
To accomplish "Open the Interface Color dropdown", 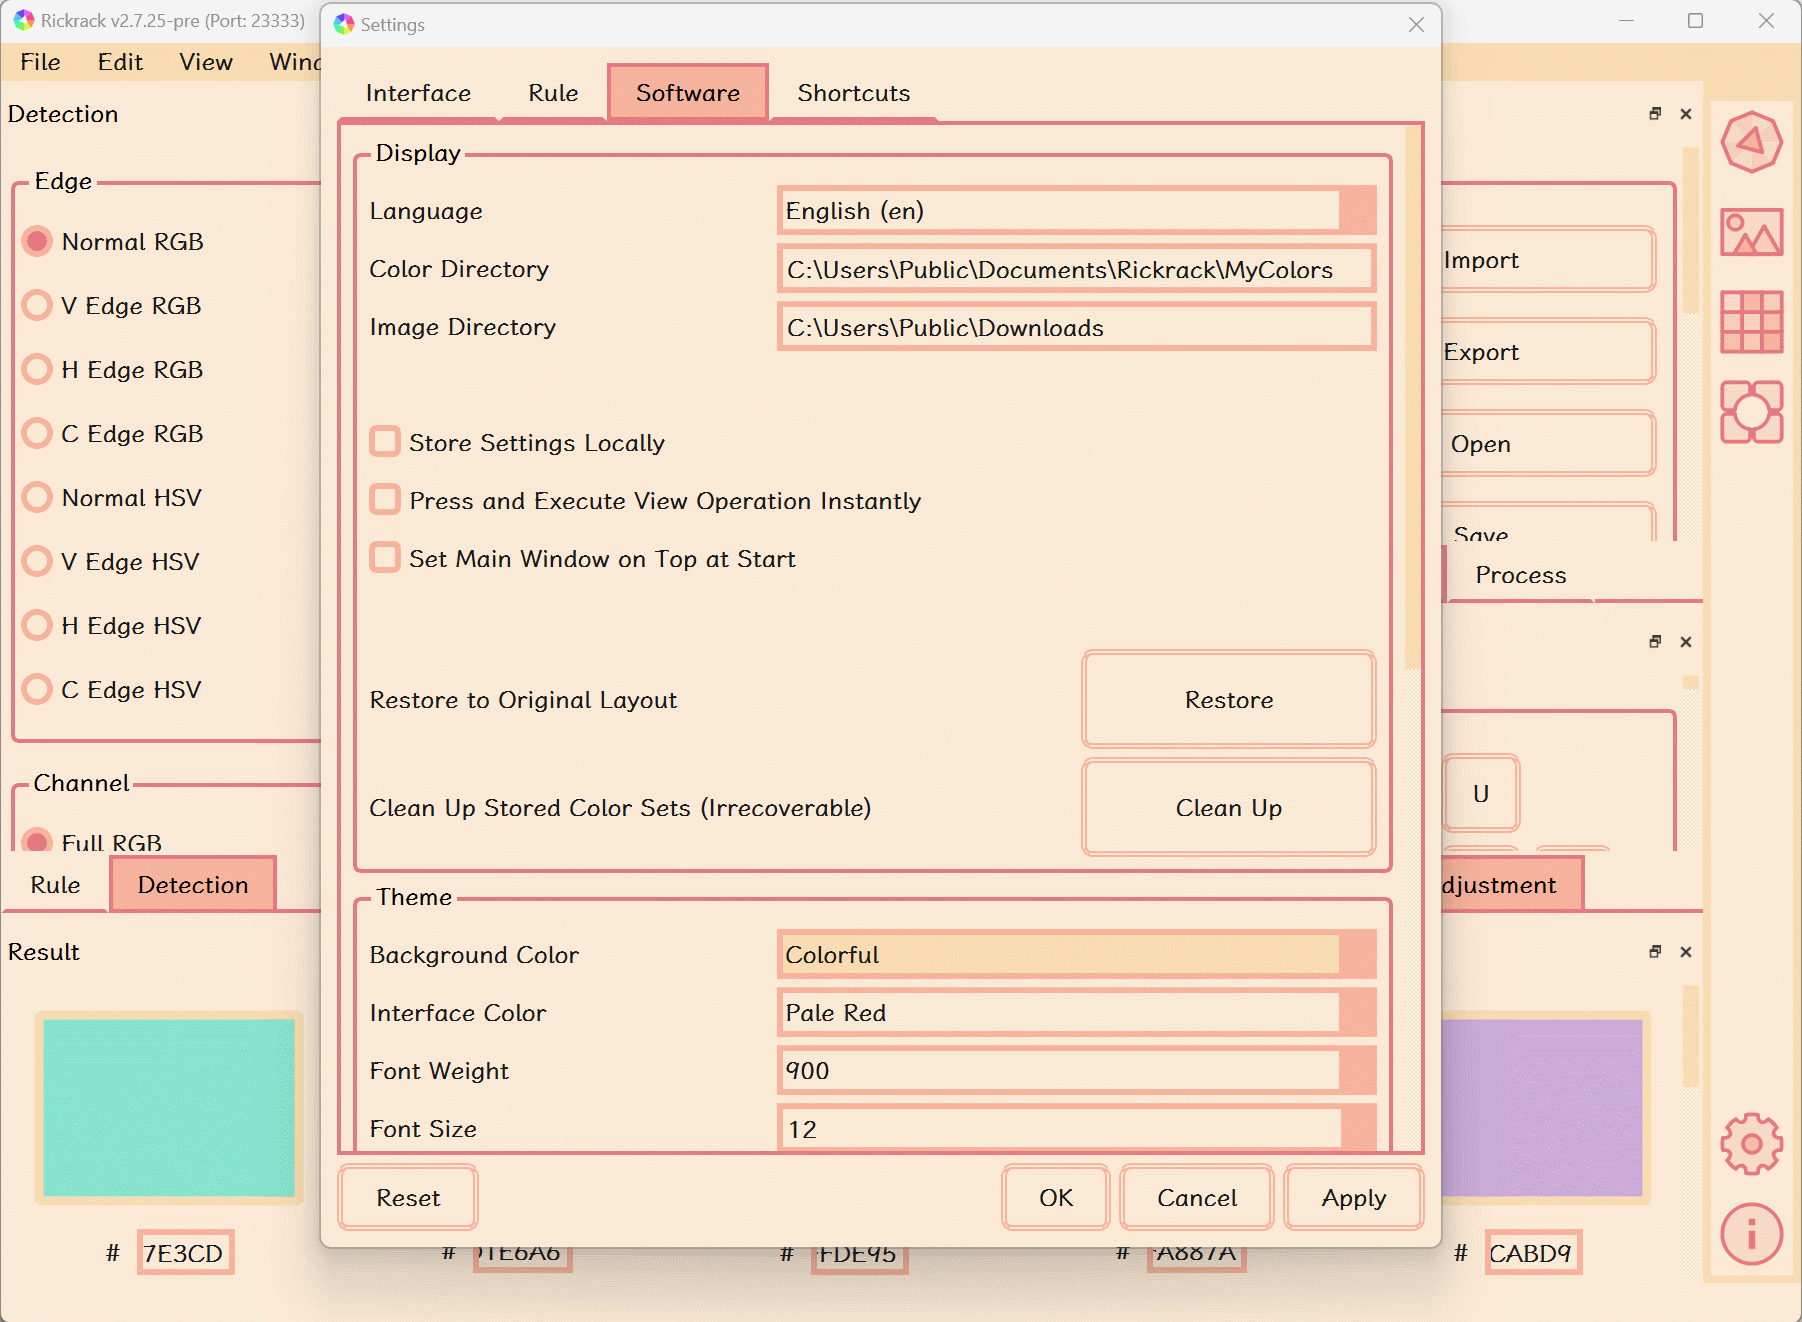I will point(1076,1013).
